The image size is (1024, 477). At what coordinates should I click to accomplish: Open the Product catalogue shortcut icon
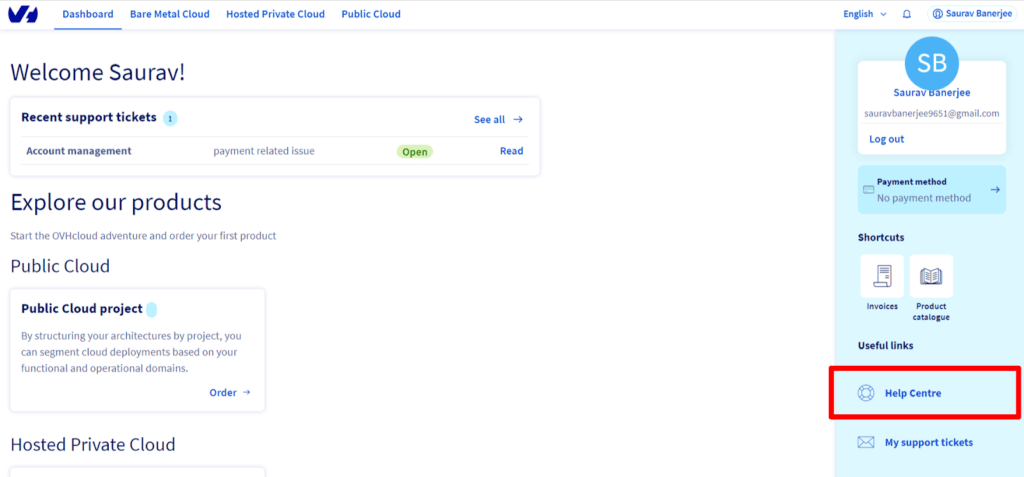(x=931, y=276)
